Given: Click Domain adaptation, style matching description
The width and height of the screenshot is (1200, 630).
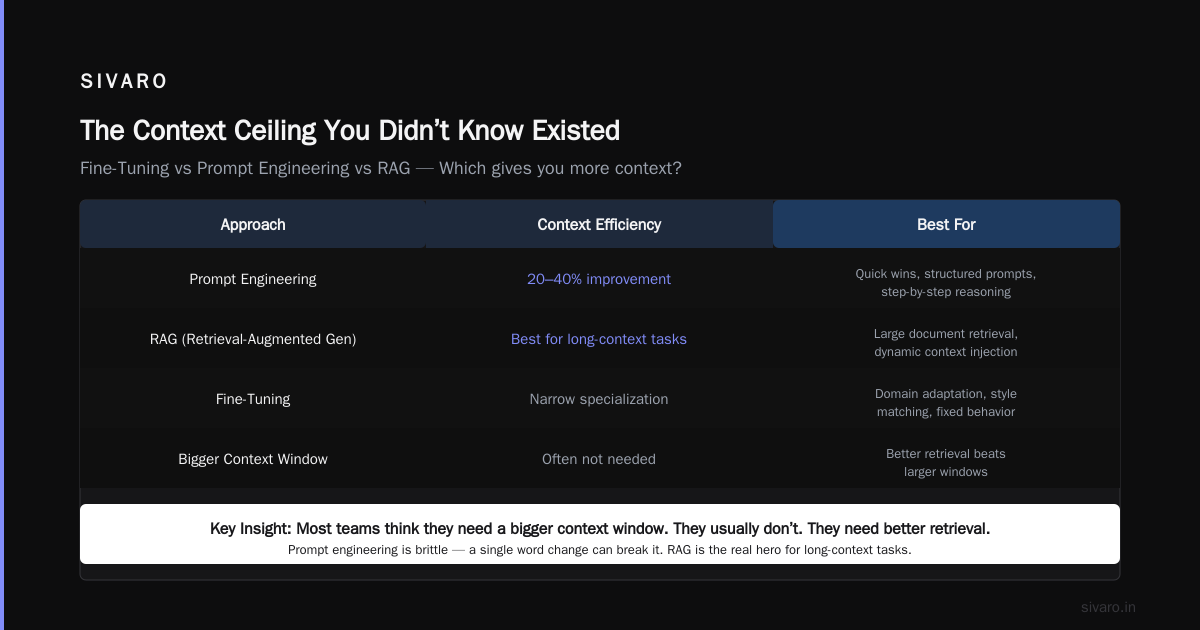Looking at the screenshot, I should click(946, 403).
